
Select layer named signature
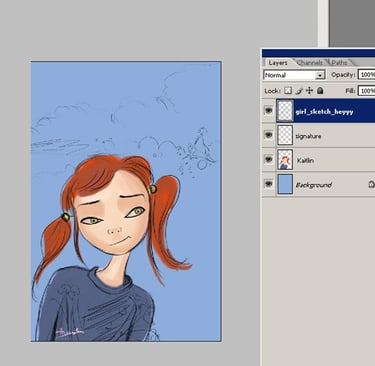308,136
